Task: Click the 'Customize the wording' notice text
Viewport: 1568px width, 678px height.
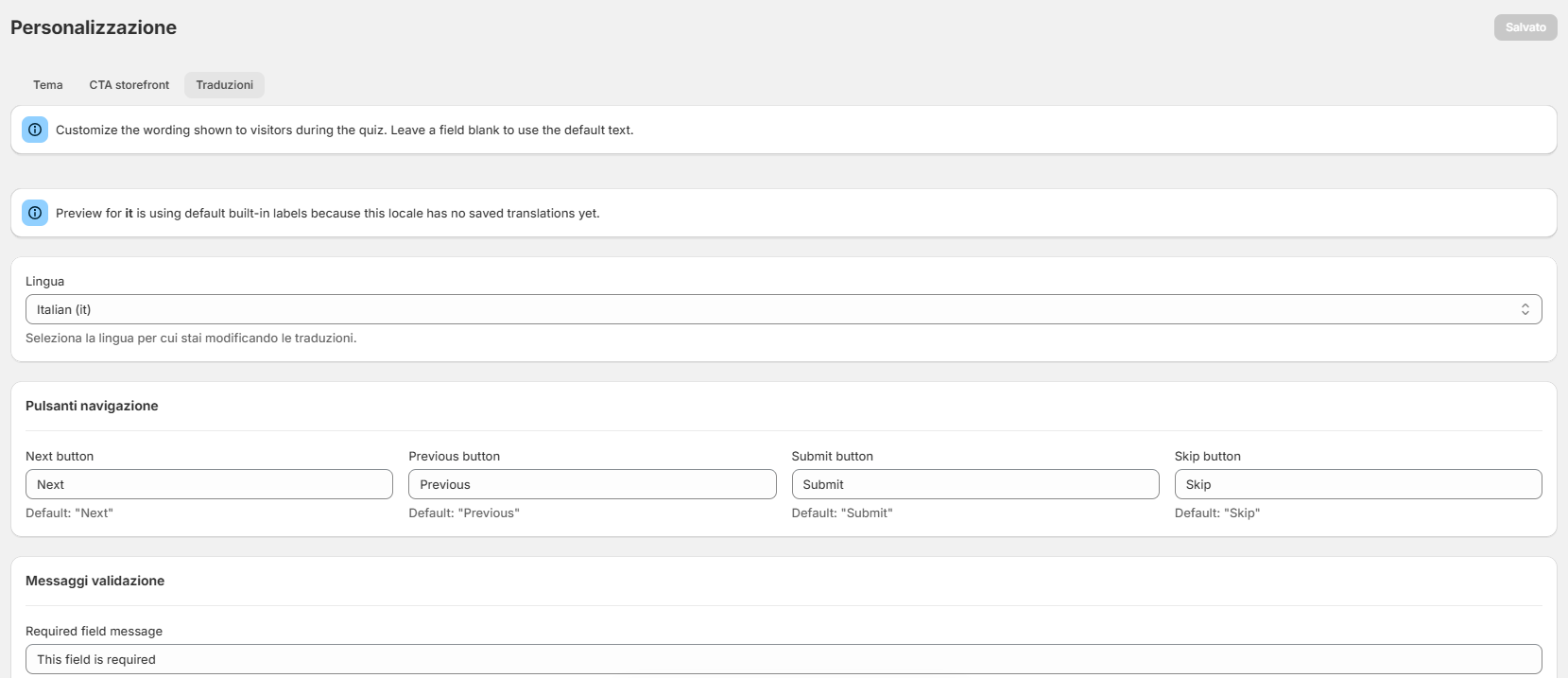Action: (345, 130)
